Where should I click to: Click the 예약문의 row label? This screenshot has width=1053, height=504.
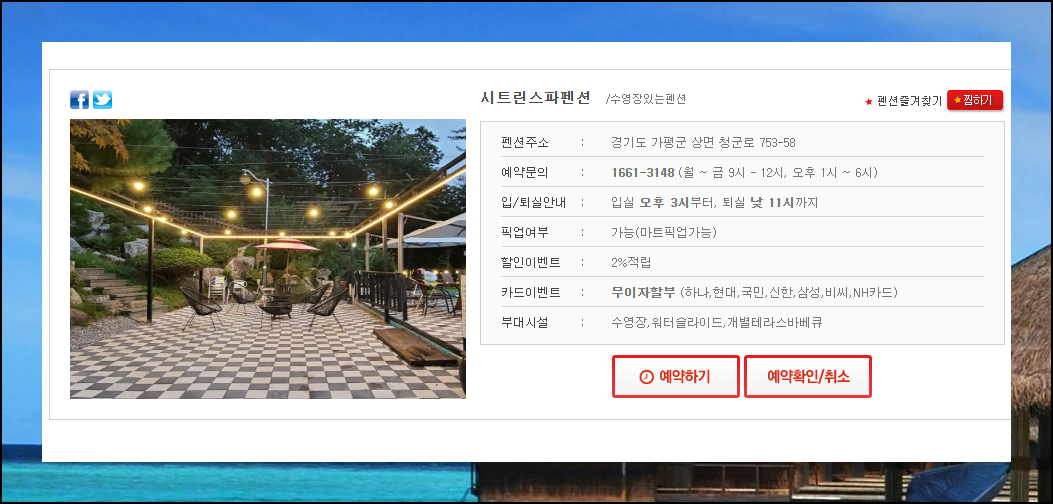point(524,173)
